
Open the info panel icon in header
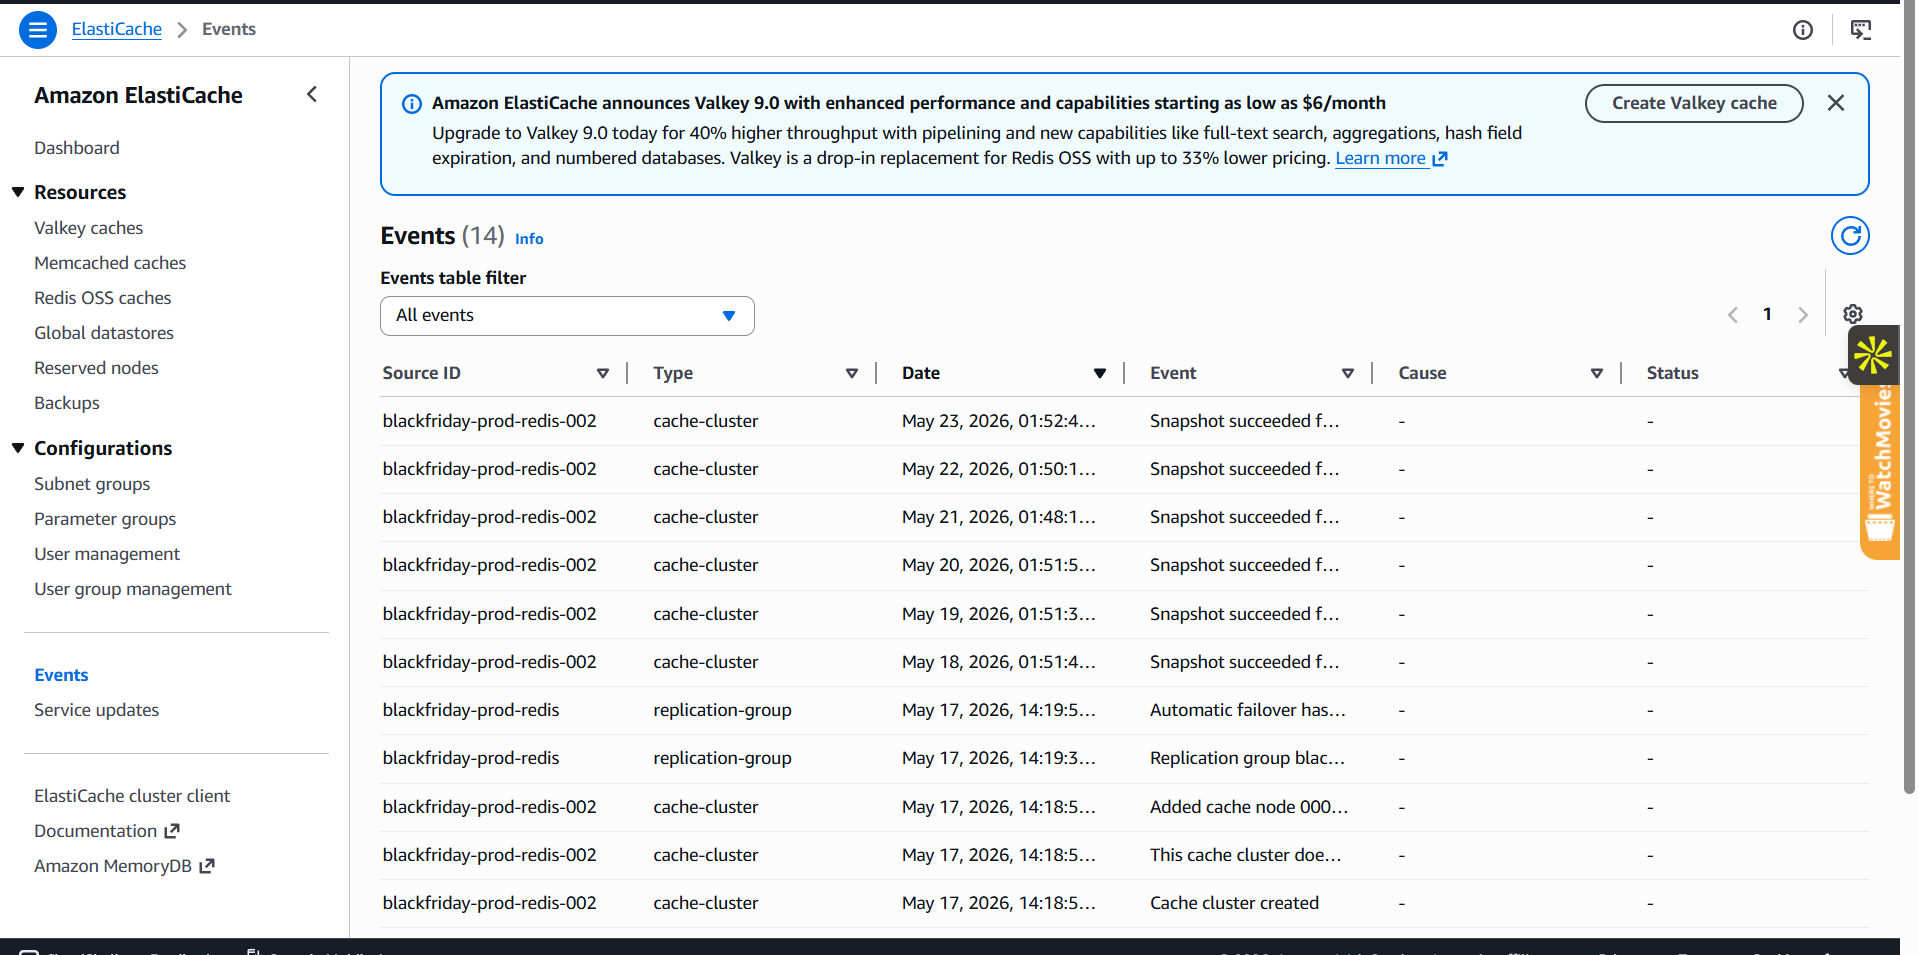(x=1803, y=30)
